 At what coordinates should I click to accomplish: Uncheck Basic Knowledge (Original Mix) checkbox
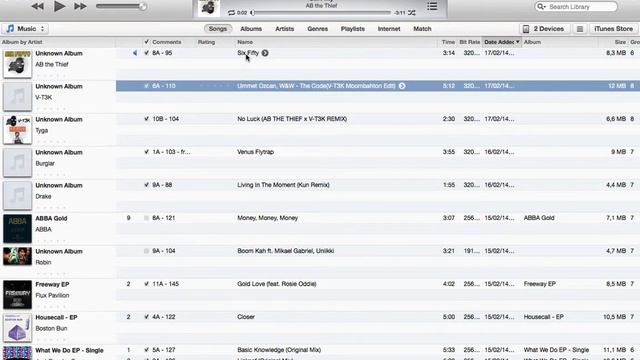147,350
